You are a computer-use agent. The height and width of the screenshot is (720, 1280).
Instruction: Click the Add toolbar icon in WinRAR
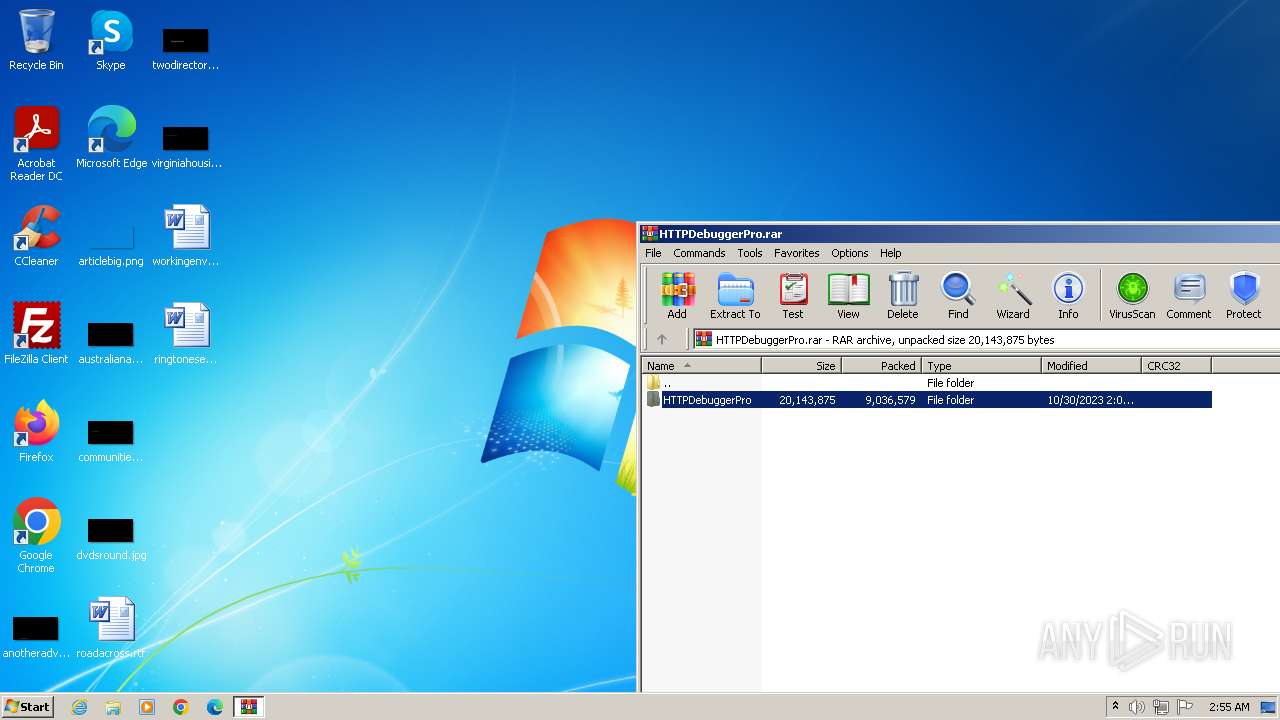(x=677, y=296)
